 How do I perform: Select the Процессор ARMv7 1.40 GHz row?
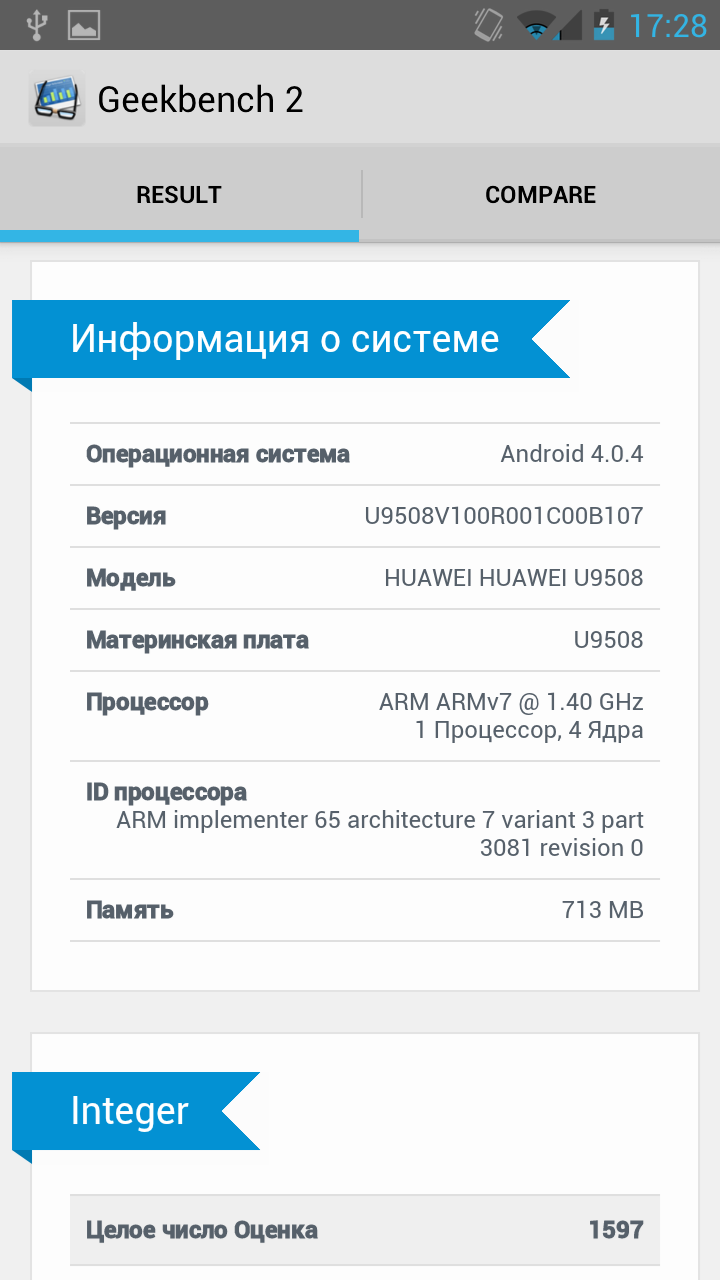pyautogui.click(x=365, y=716)
